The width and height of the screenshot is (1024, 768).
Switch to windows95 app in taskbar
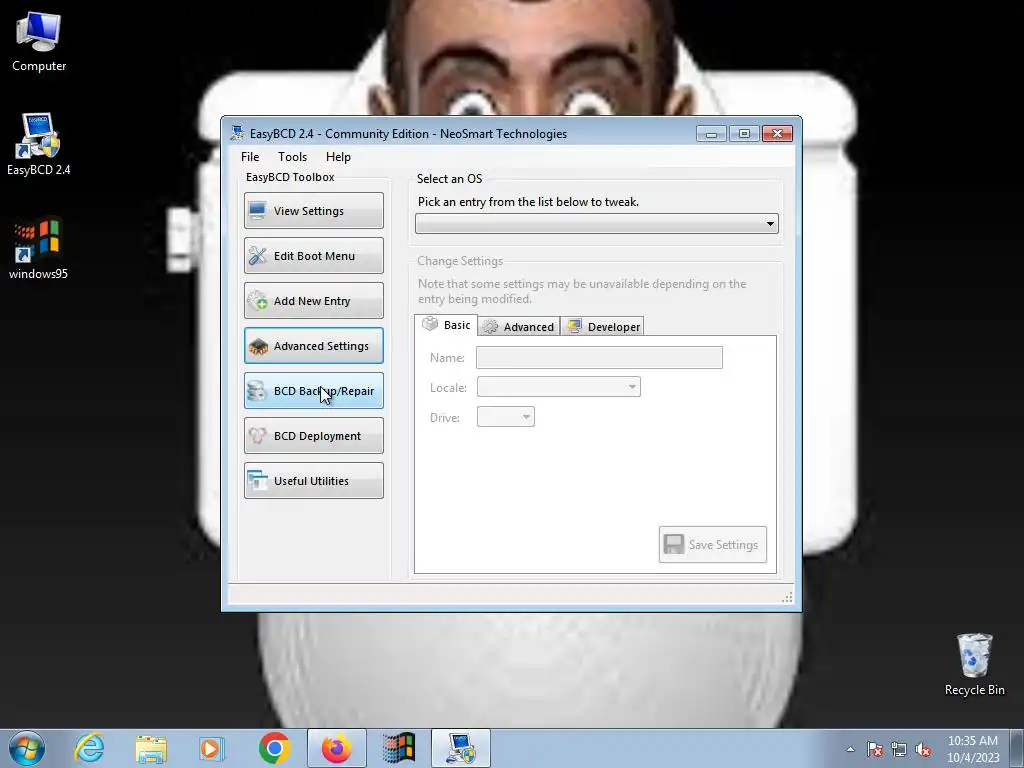point(398,748)
